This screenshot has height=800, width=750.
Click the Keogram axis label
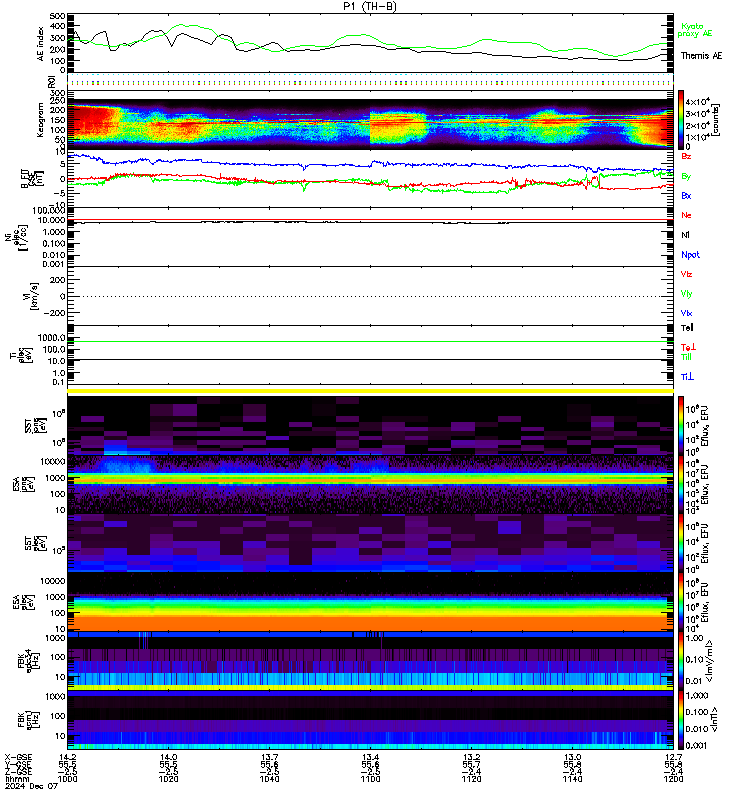click(40, 120)
